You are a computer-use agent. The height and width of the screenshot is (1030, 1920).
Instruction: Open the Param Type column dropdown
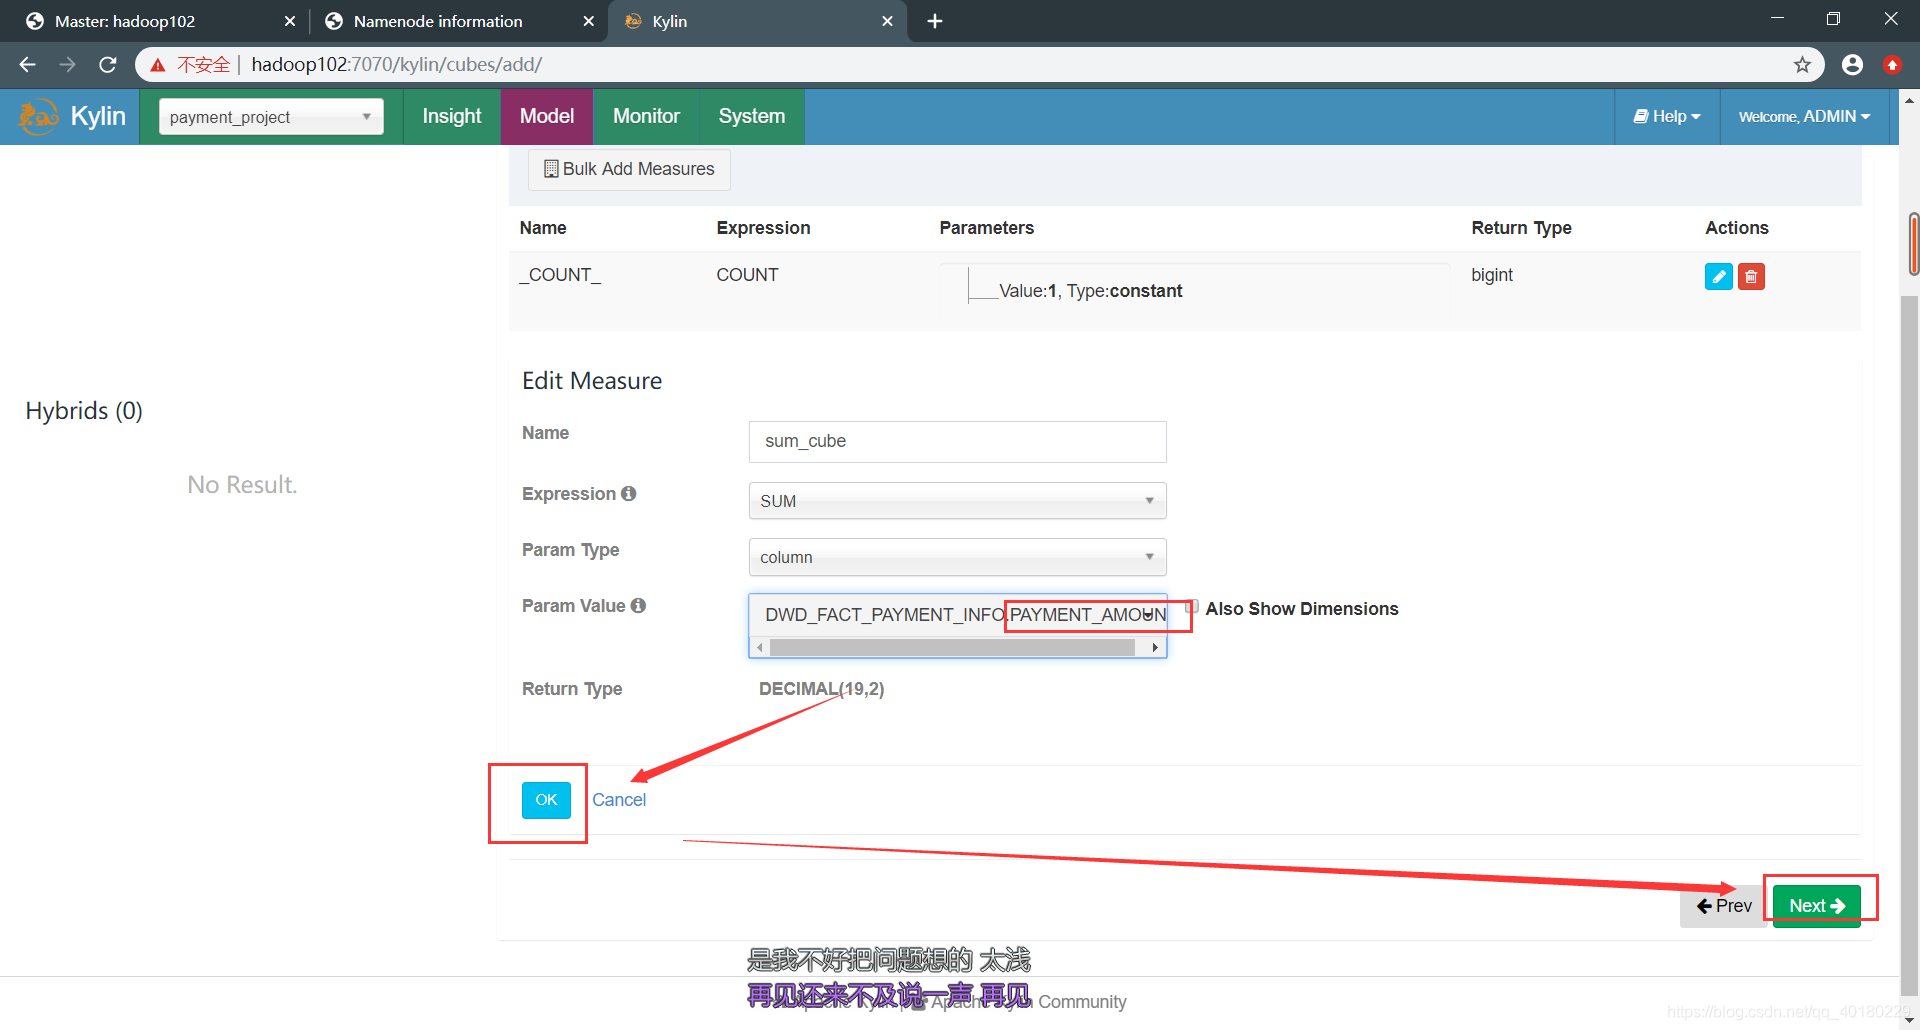pyautogui.click(x=957, y=557)
